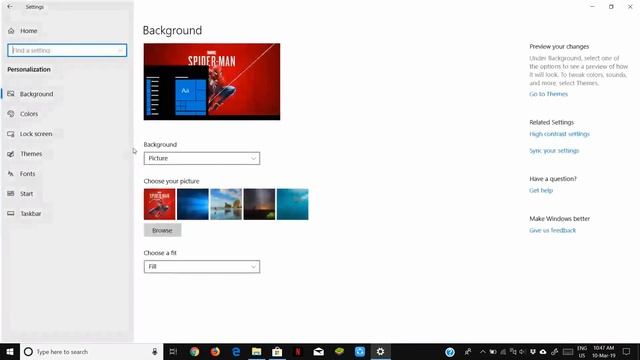Image resolution: width=640 pixels, height=360 pixels.
Task: Expand the Choose a fit dropdown
Action: click(202, 267)
